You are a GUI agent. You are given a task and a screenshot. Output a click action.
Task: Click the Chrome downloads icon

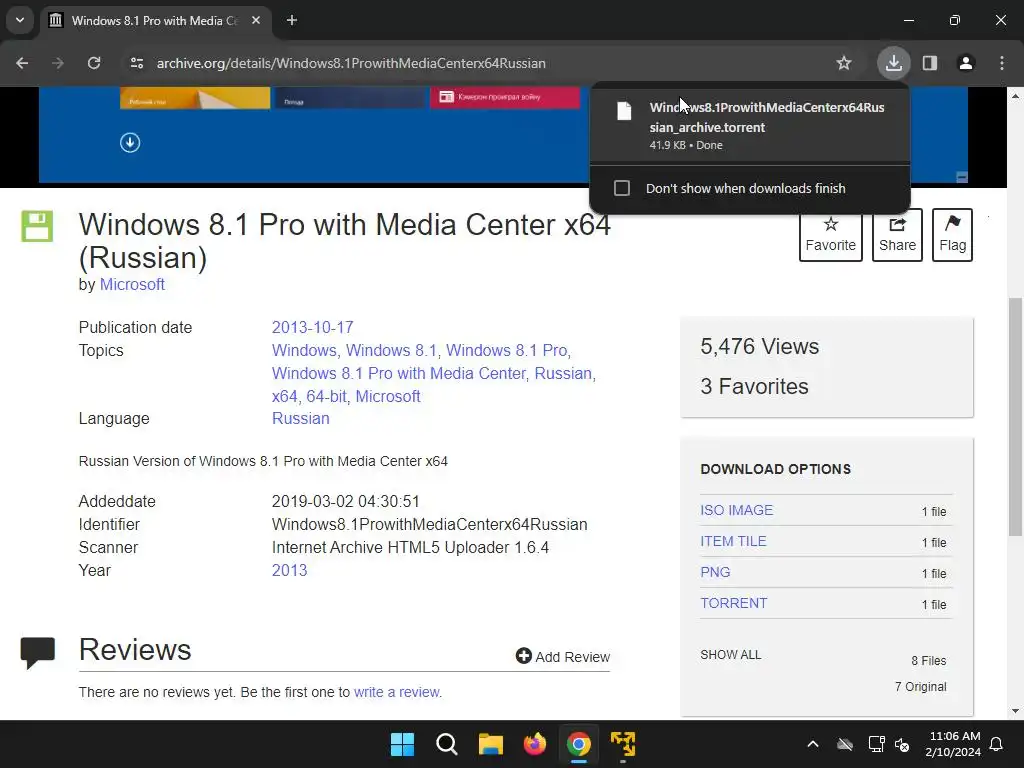[893, 63]
